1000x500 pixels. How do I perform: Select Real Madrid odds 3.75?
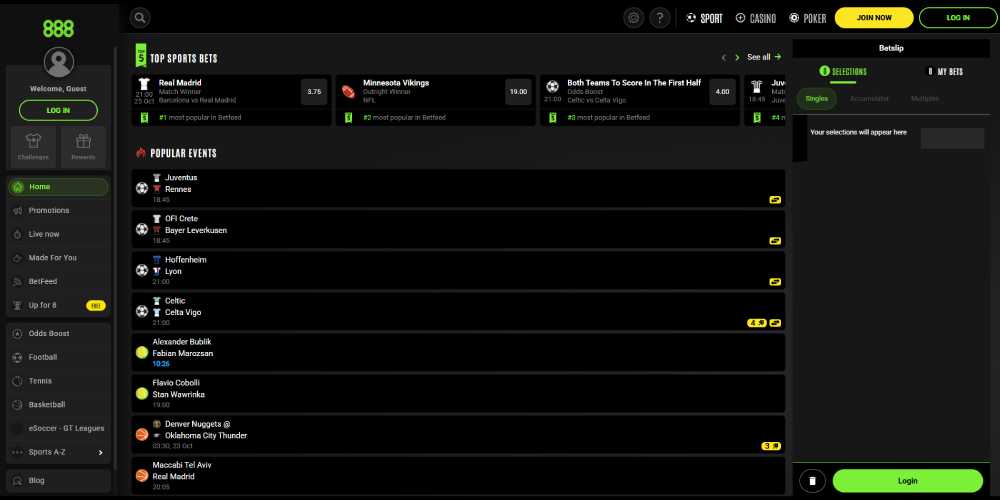[x=314, y=92]
